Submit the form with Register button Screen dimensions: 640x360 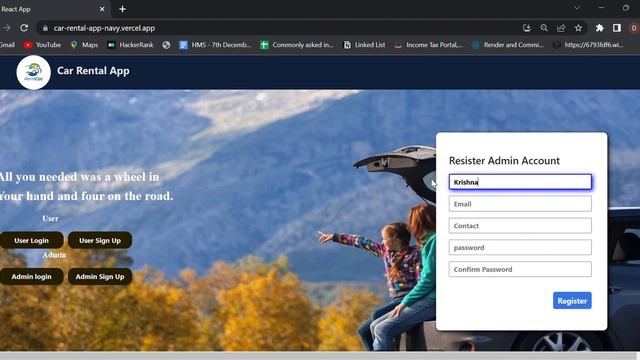[572, 300]
